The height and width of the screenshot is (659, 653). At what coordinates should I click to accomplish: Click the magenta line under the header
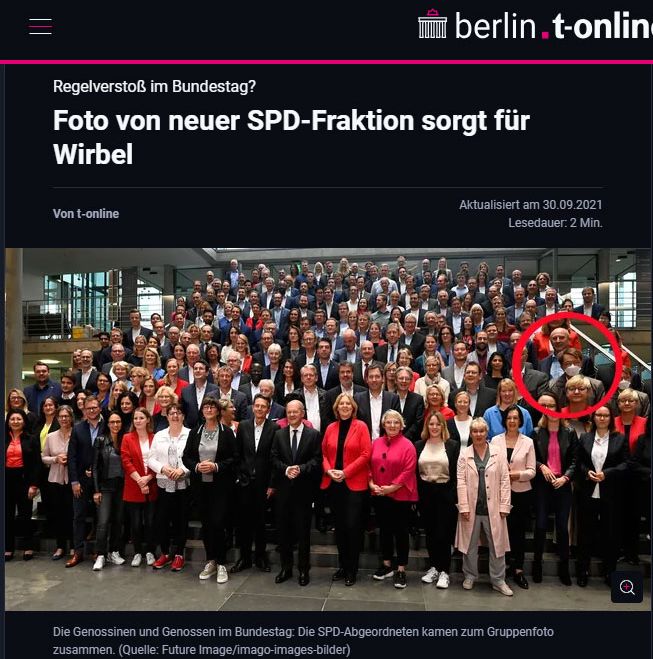click(326, 62)
